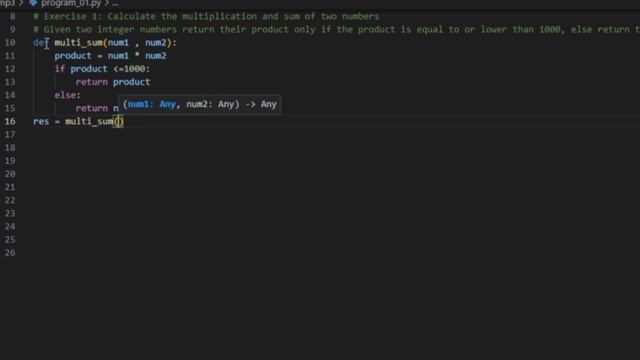Select line number 10 in gutter

click(10, 42)
